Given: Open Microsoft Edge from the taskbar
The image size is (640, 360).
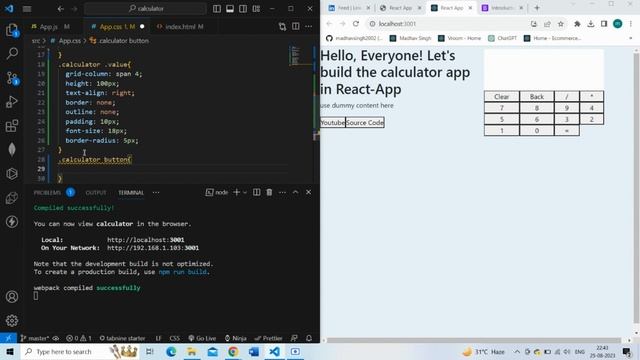Looking at the screenshot, I should (x=171, y=351).
